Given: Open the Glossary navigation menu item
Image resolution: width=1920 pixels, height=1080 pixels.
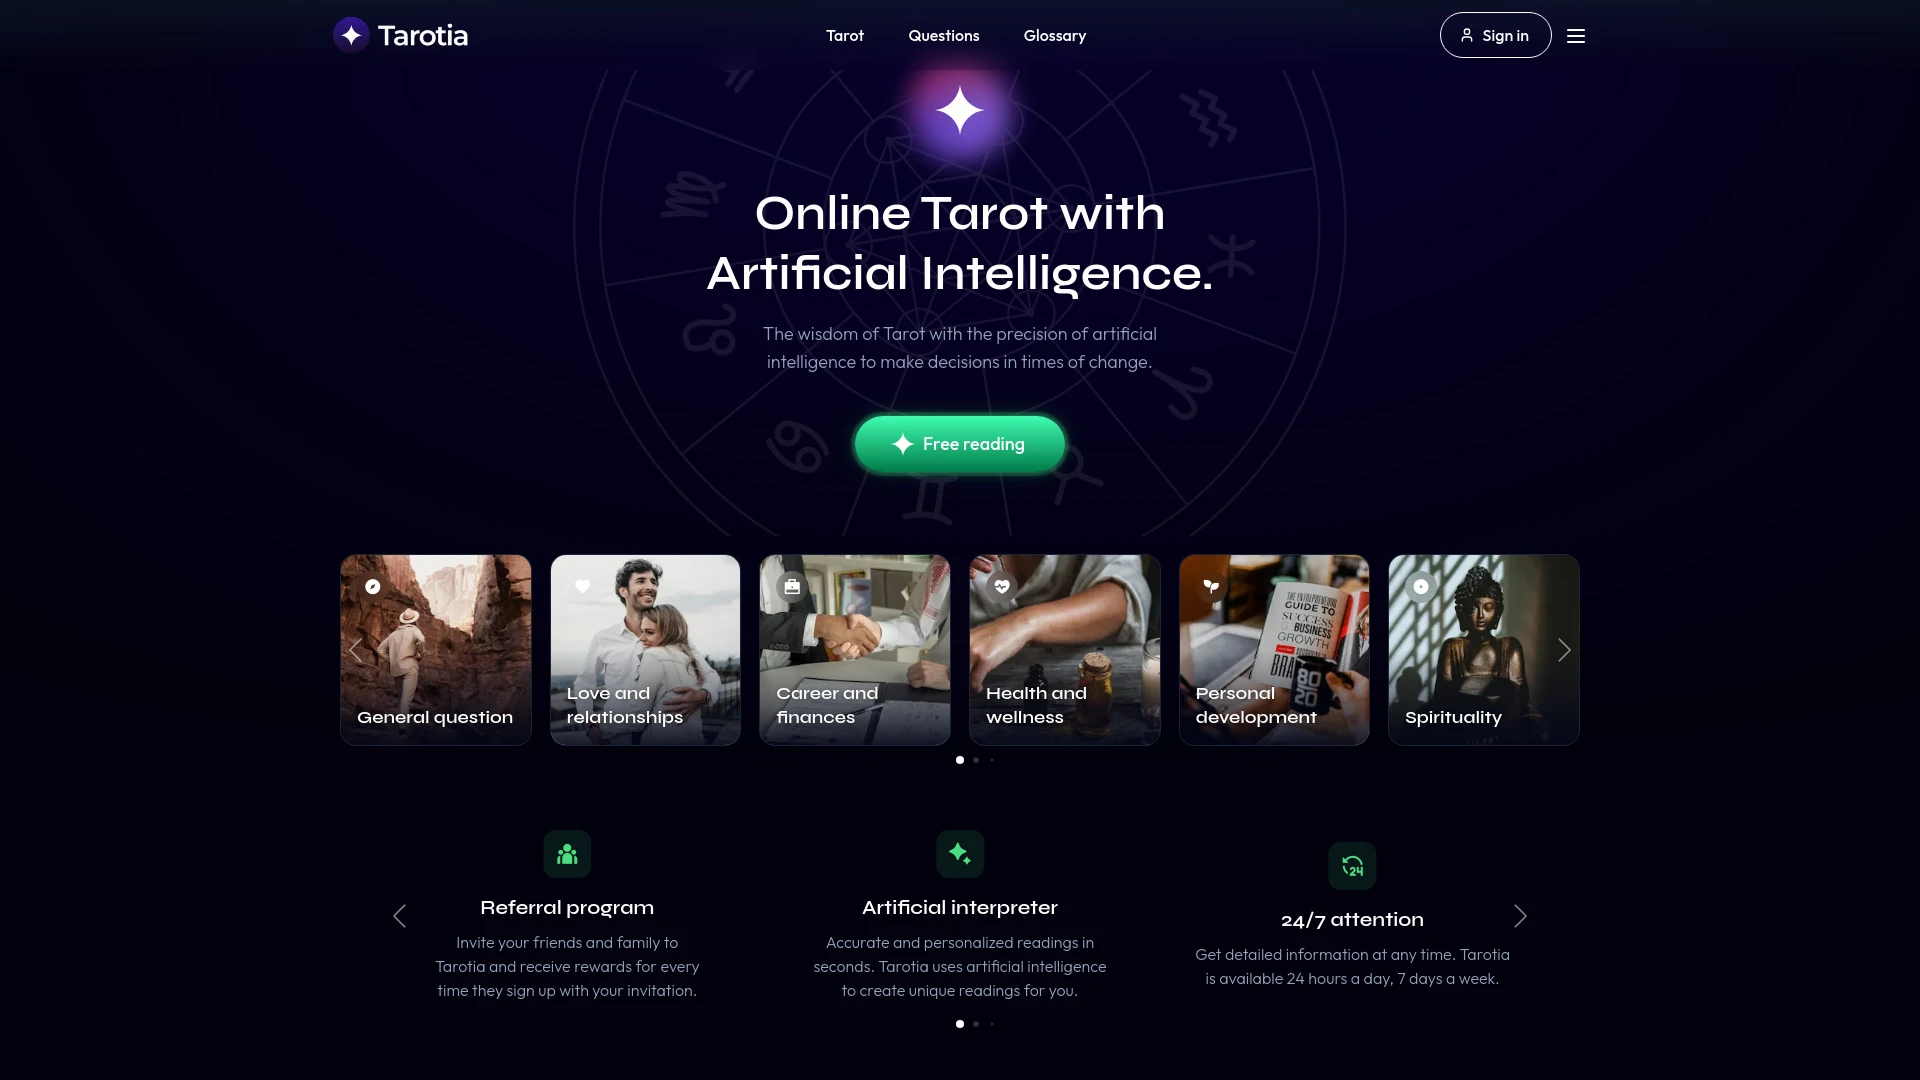Looking at the screenshot, I should click(x=1055, y=34).
